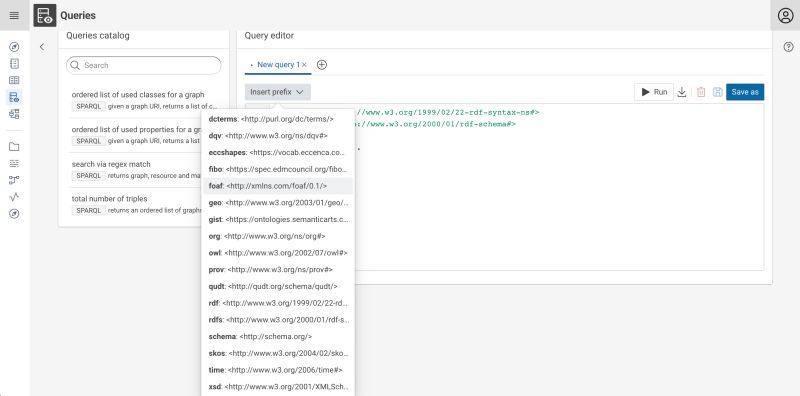
Task: Open the bottom compass icon in sidebar
Action: pos(14,214)
